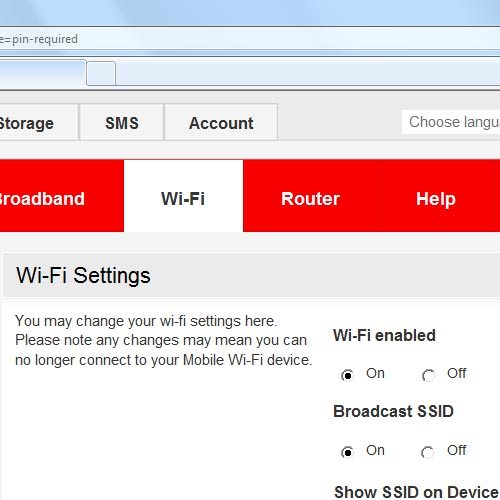Turn Broadcast SSID On

347,452
